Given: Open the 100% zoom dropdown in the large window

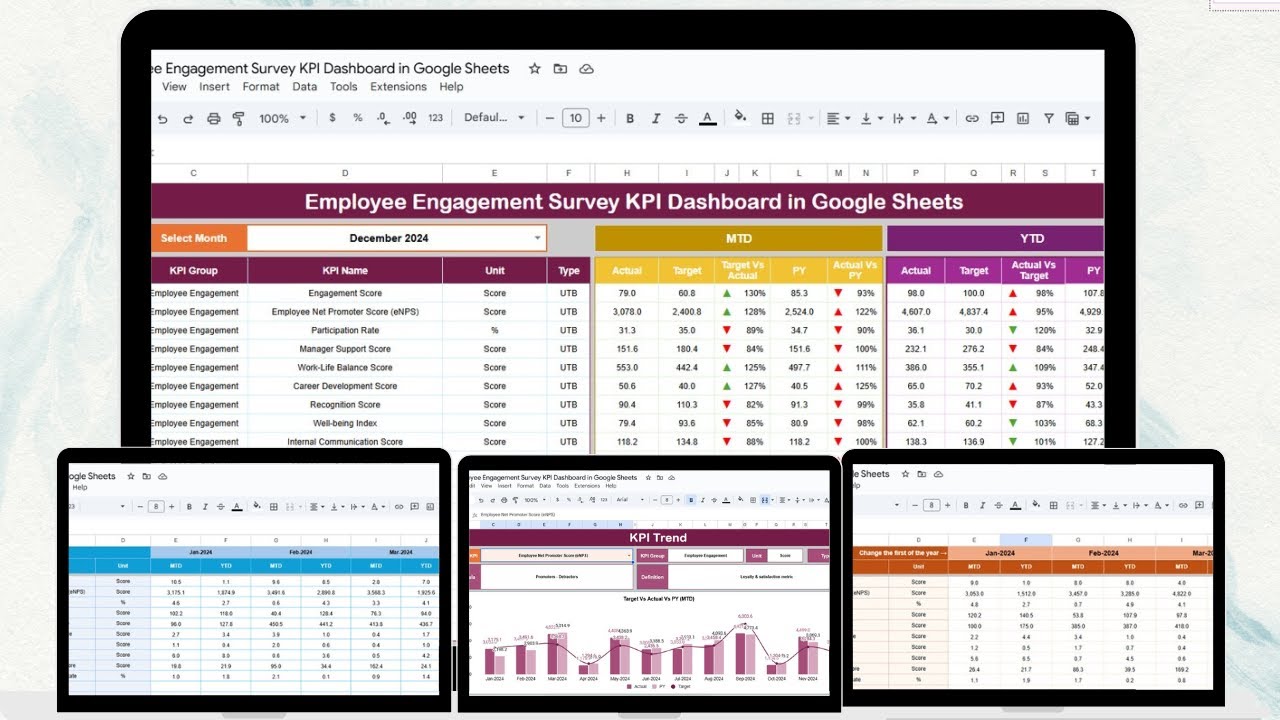Looking at the screenshot, I should [x=283, y=118].
